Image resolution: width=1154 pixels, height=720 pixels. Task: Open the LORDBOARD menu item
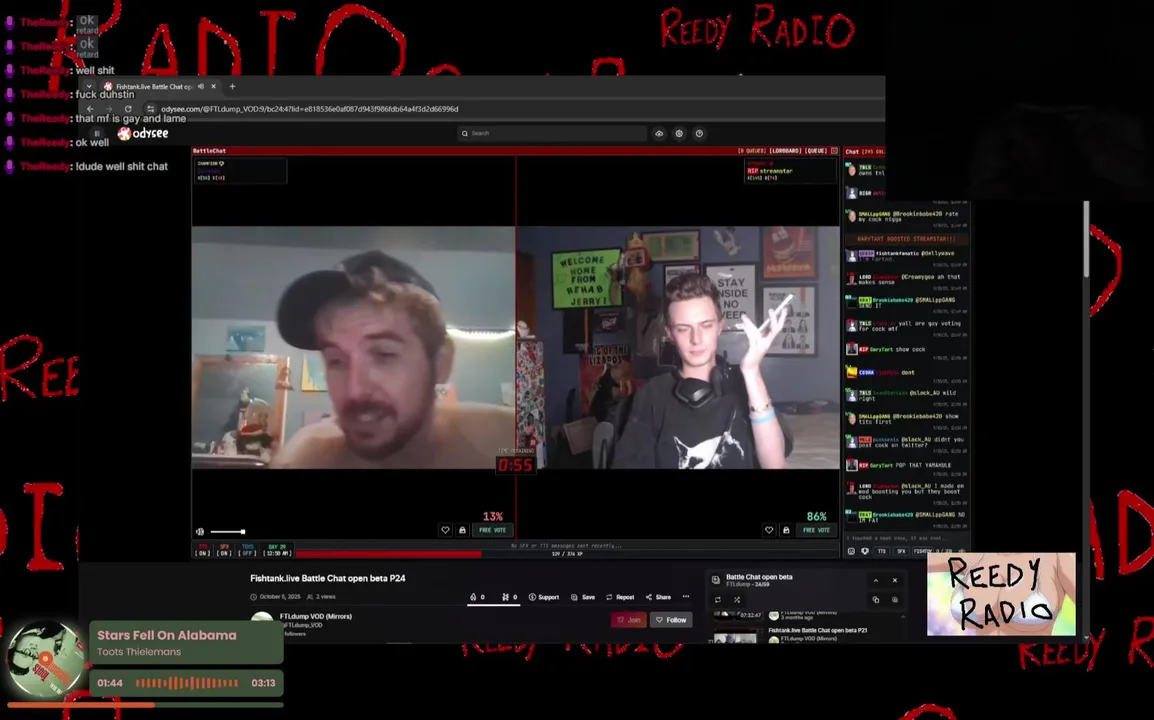coord(785,151)
